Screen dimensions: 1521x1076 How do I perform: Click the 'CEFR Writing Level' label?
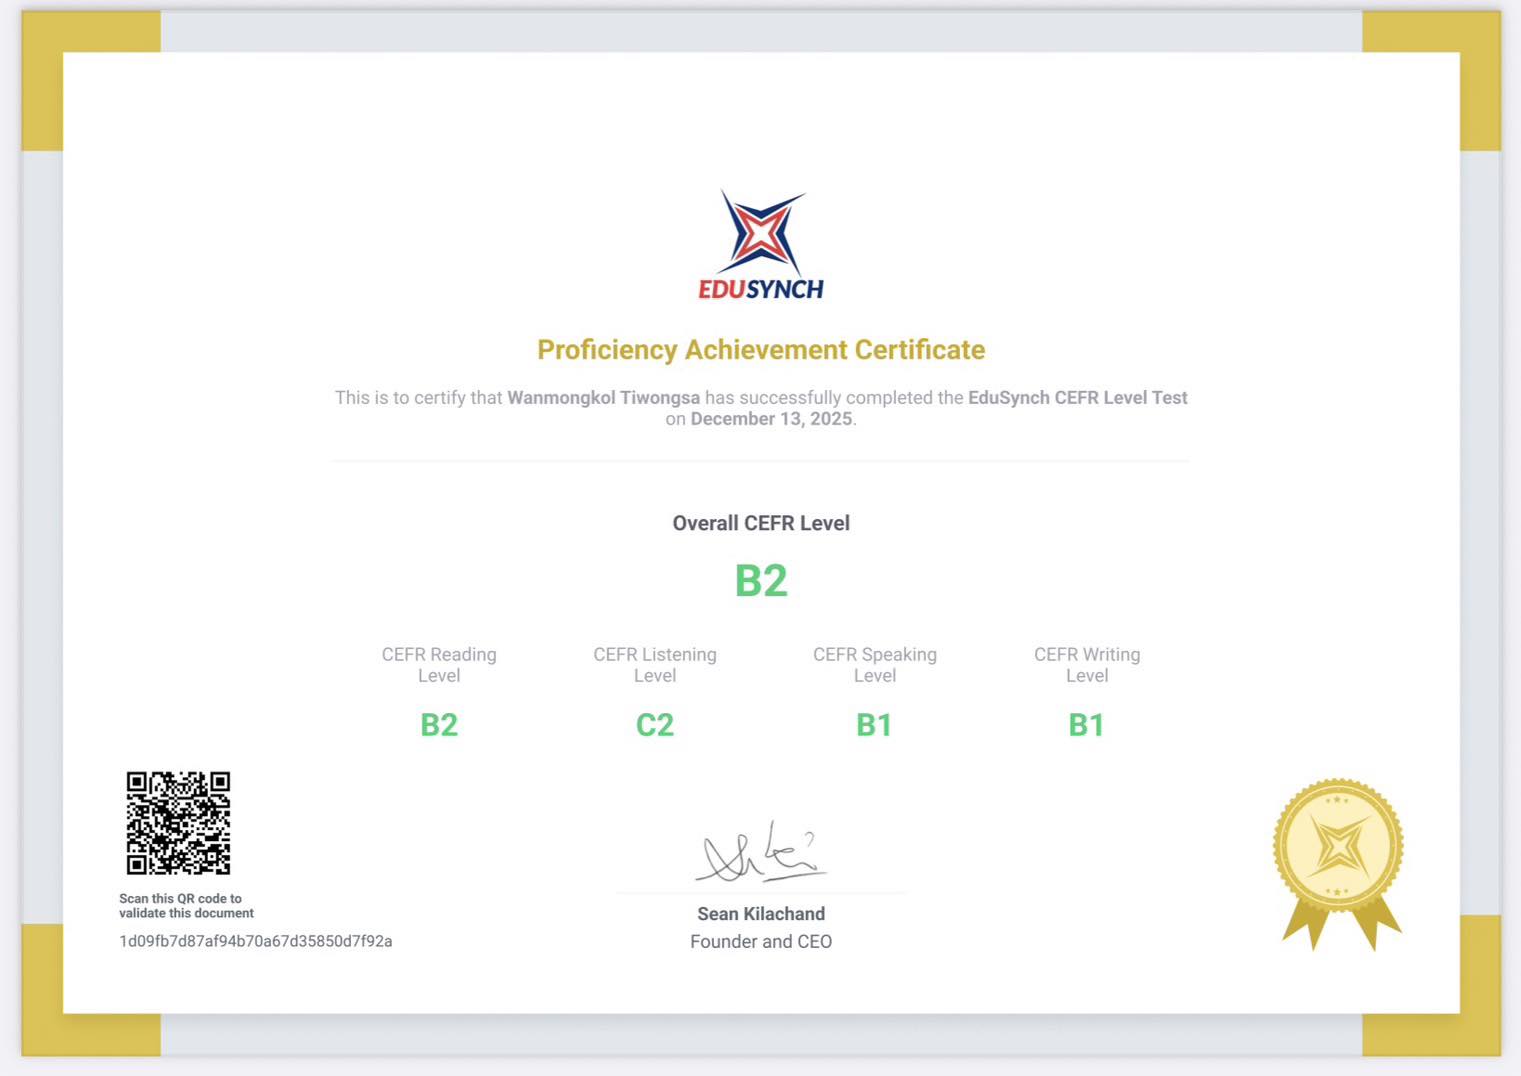pos(1087,665)
